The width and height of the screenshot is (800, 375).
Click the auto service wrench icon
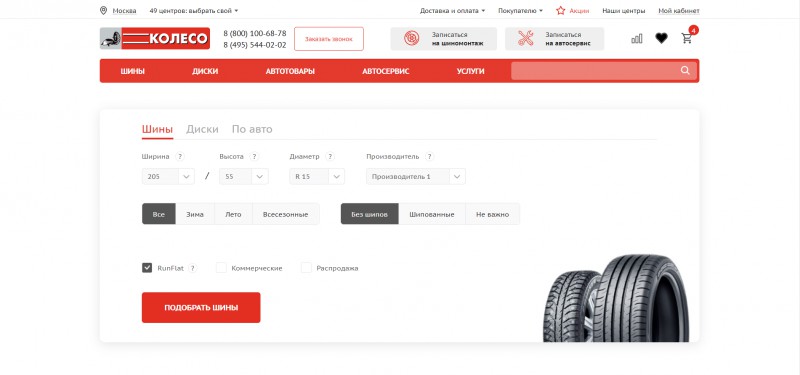tap(526, 38)
